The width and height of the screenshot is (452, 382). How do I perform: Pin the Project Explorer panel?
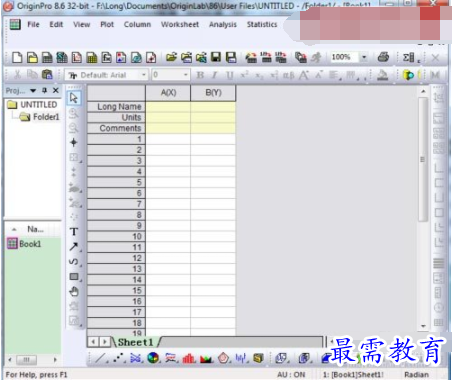pos(45,90)
